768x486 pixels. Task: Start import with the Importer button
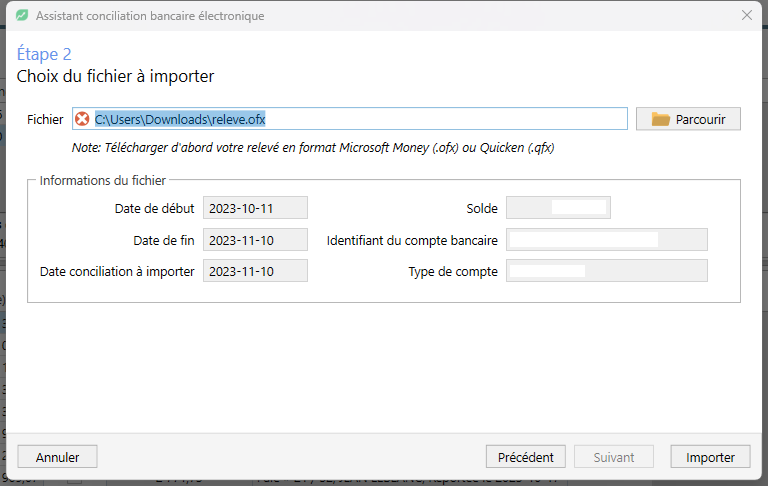click(710, 457)
